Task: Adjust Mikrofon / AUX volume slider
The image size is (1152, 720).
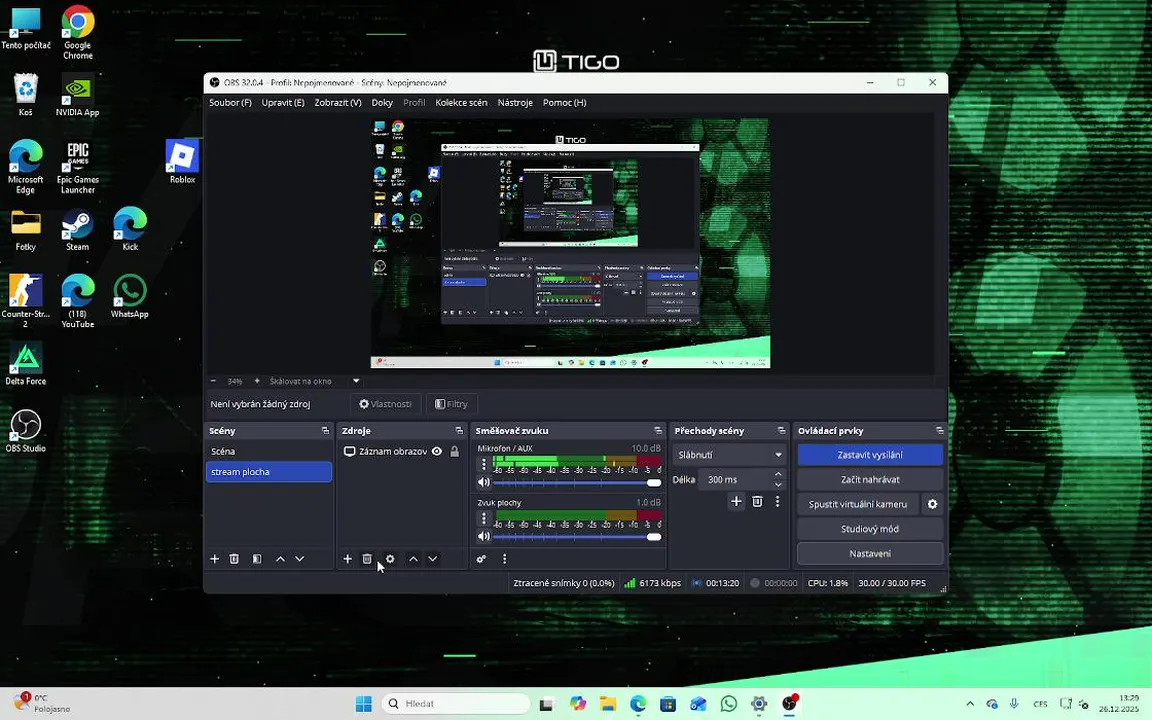Action: pyautogui.click(x=577, y=483)
